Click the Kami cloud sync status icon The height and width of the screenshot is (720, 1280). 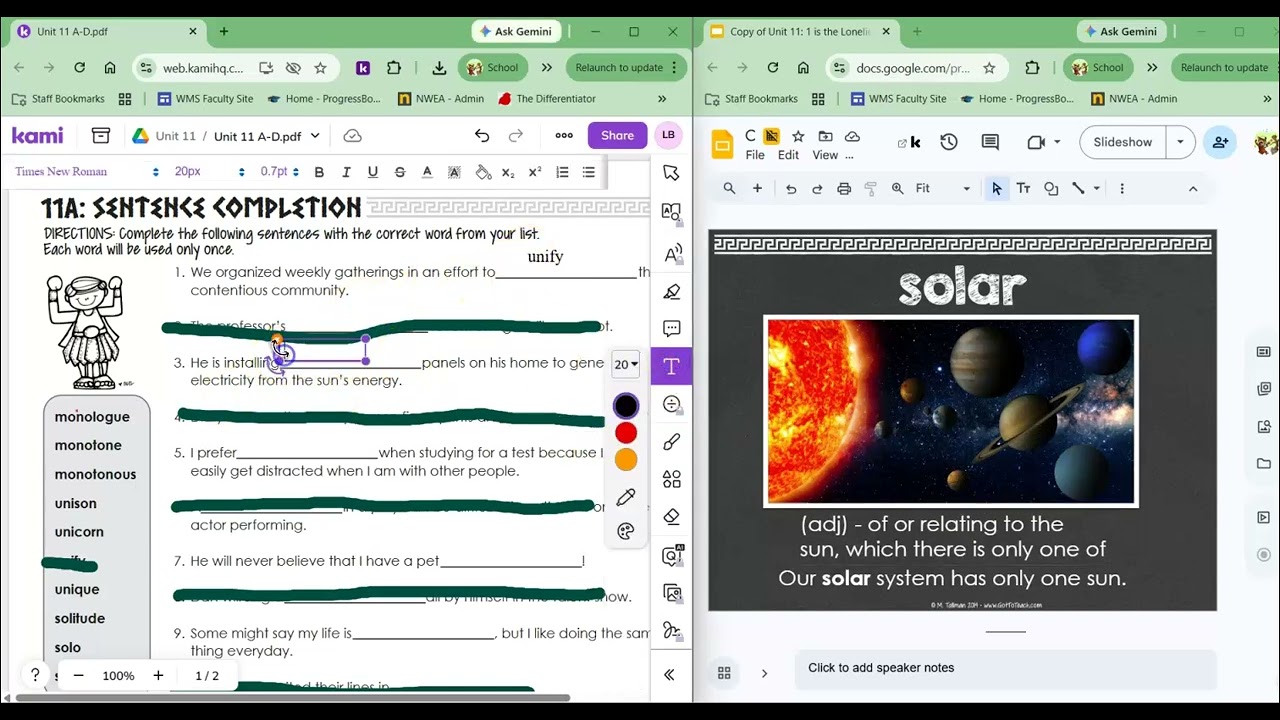(x=352, y=136)
